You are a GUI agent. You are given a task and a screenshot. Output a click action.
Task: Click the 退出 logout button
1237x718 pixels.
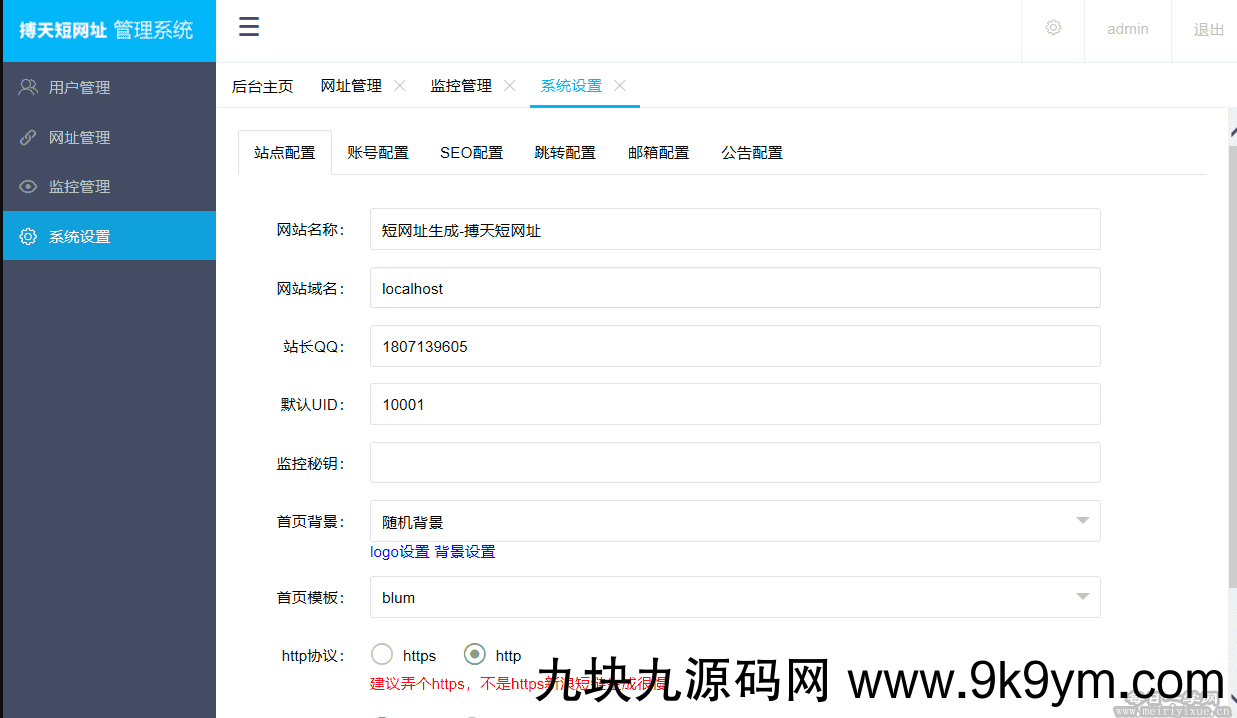[1209, 29]
